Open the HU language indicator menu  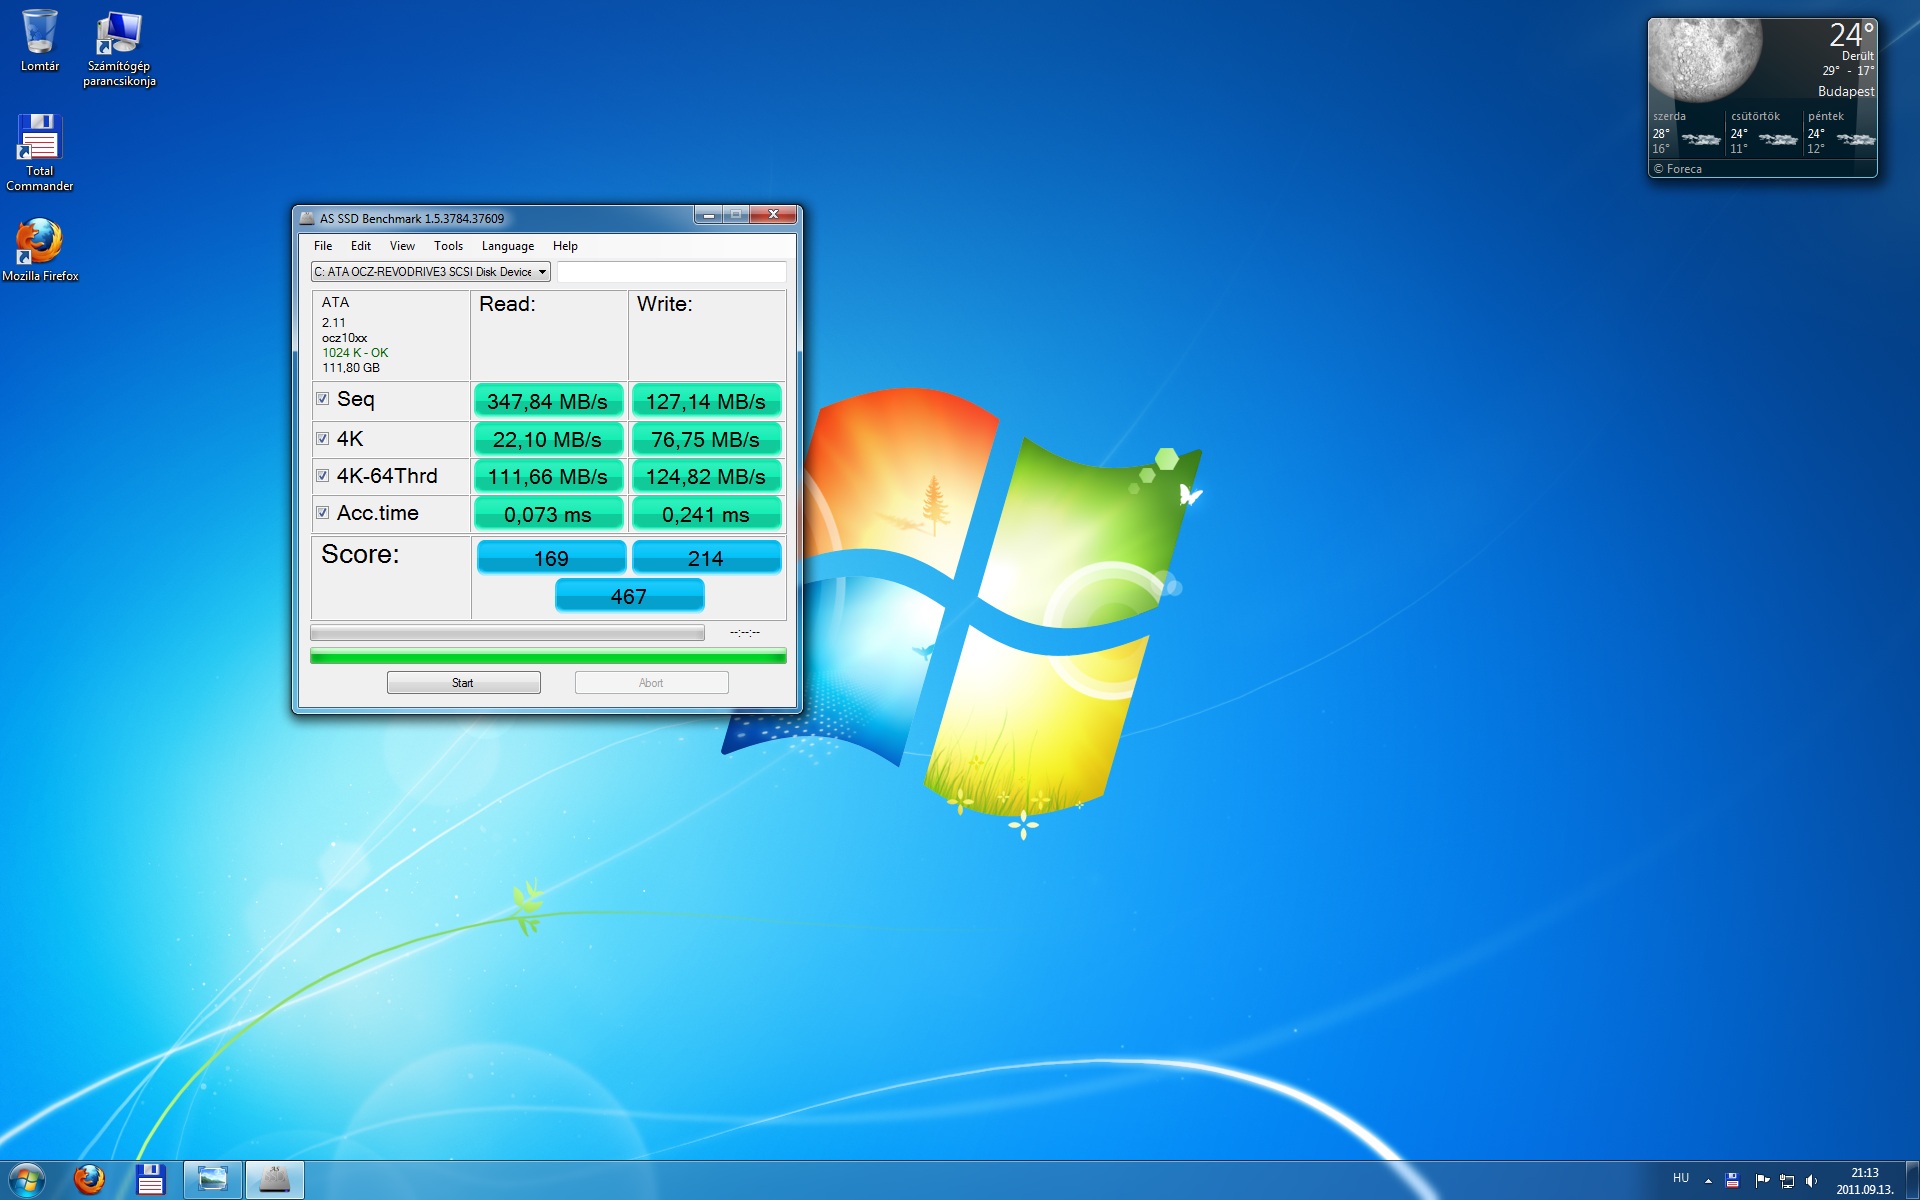click(x=1681, y=1179)
